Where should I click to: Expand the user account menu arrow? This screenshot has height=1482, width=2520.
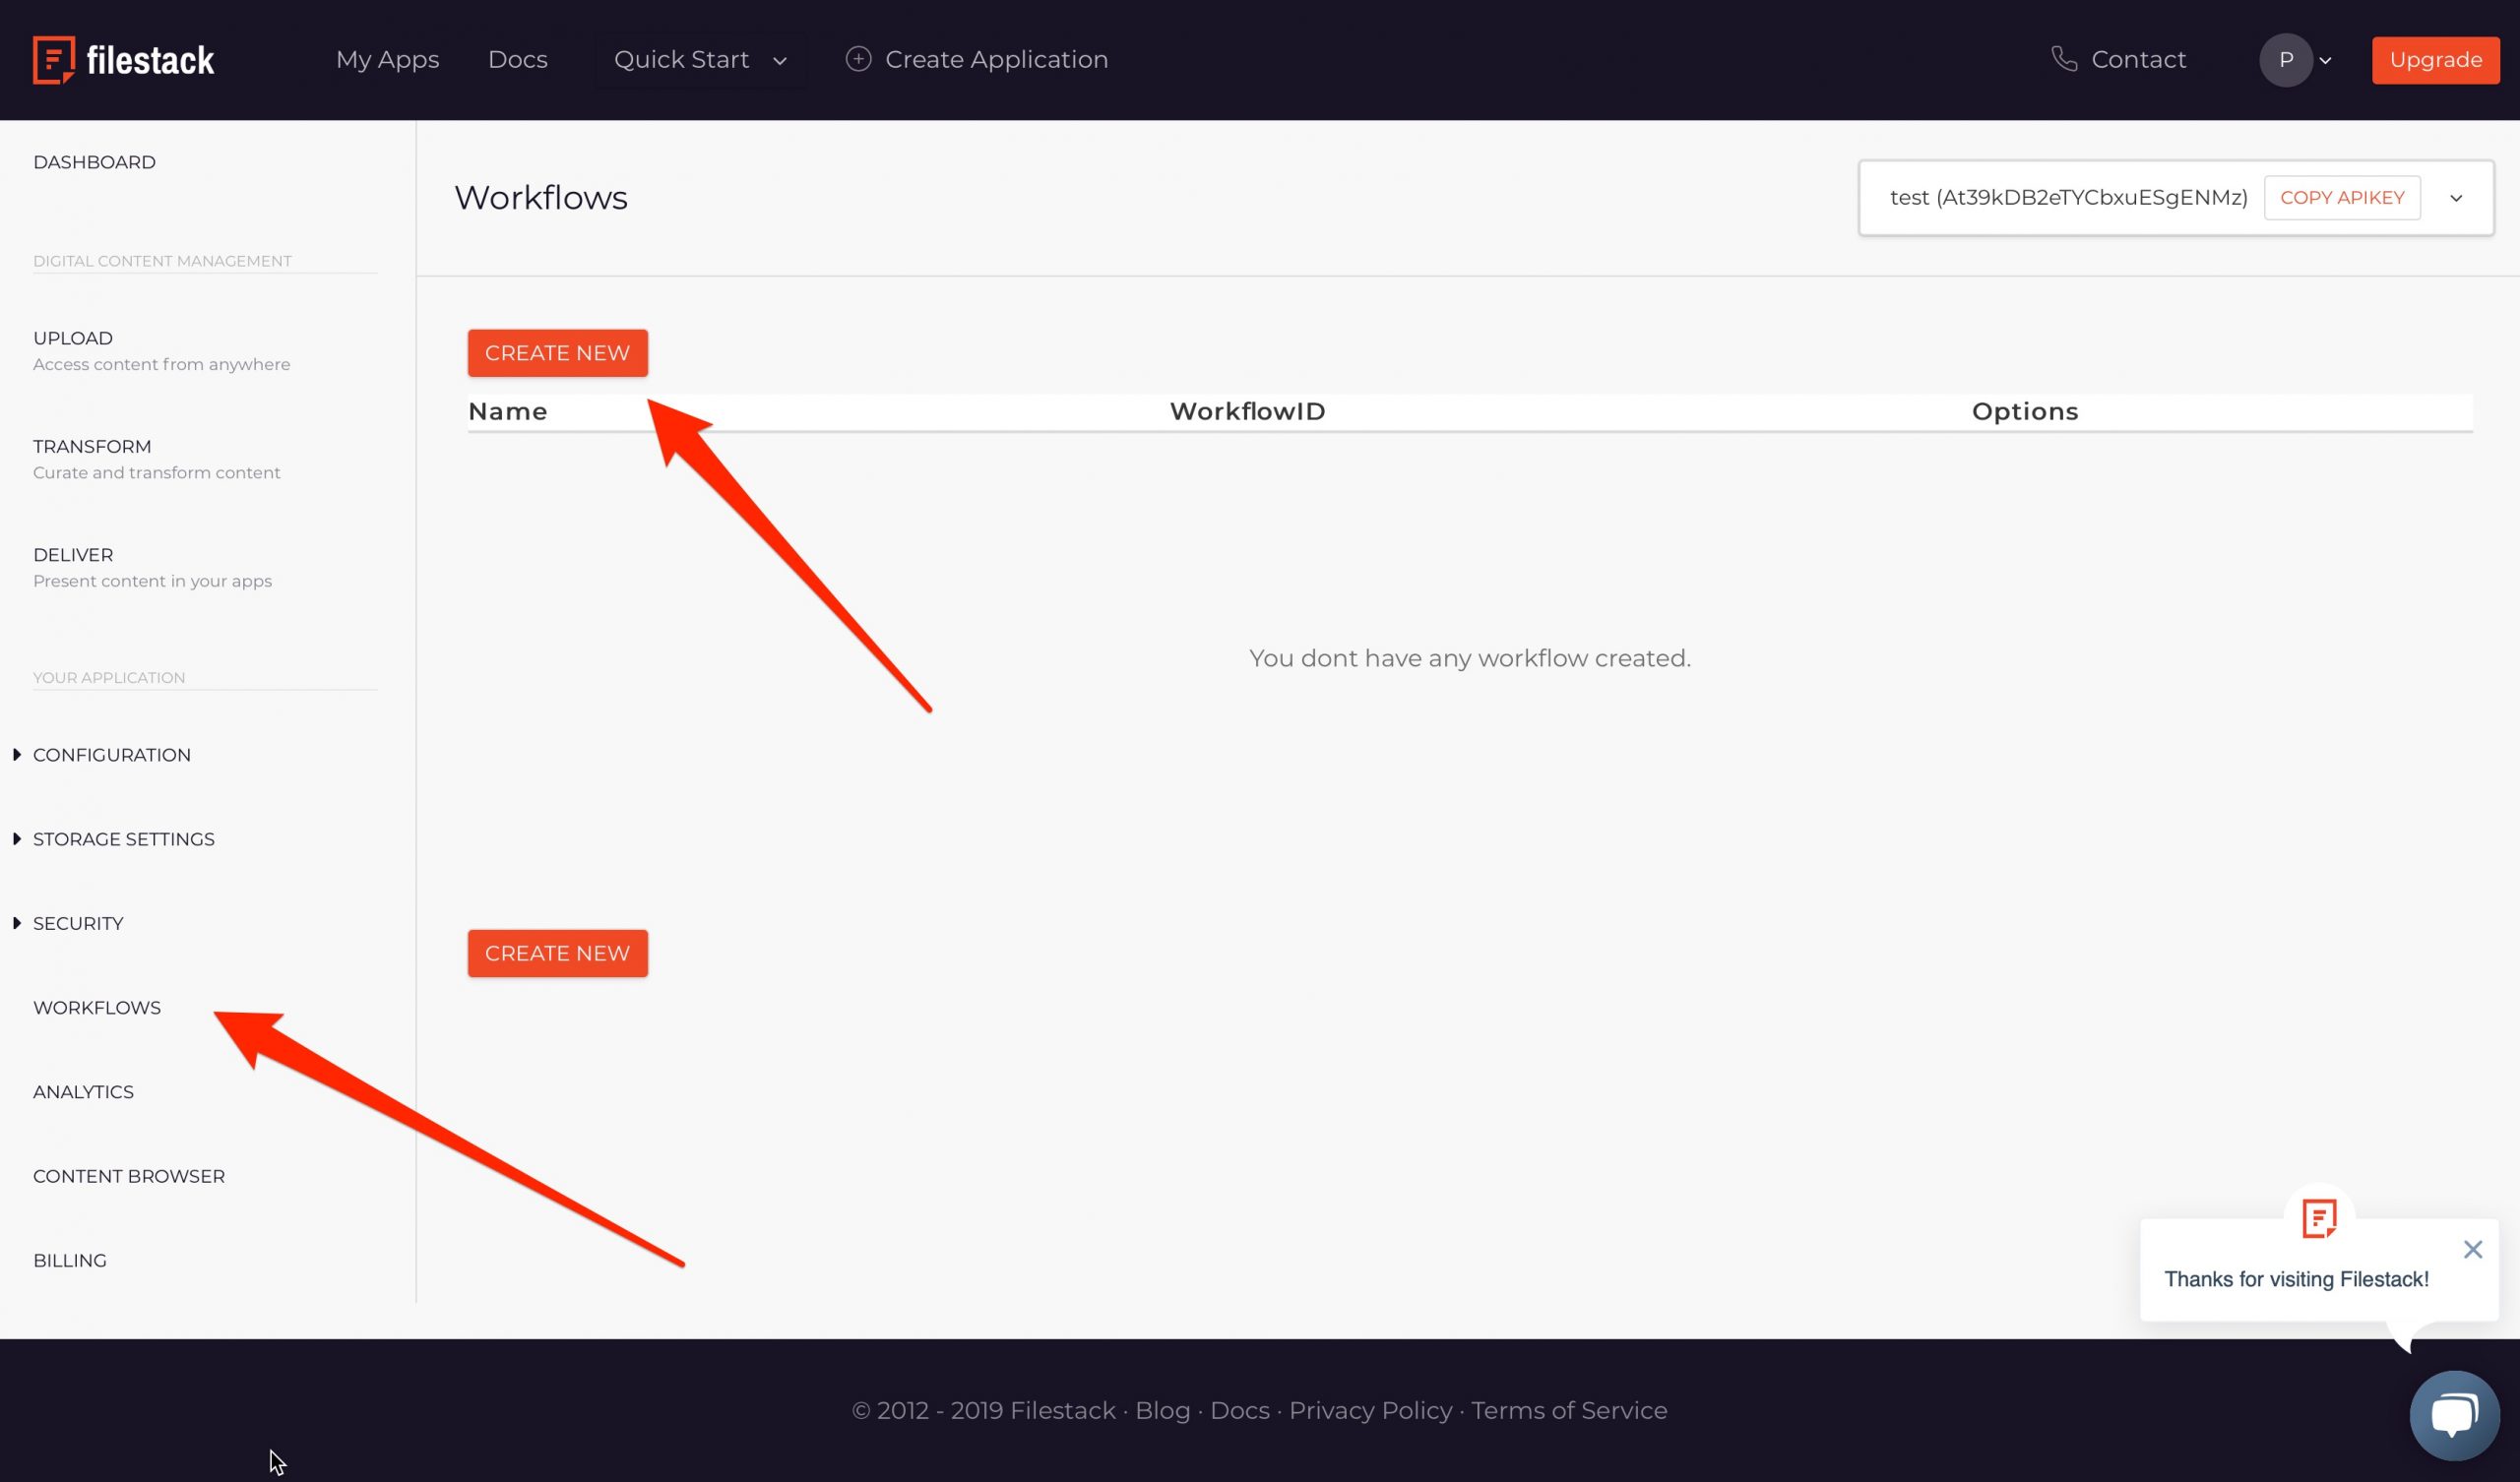[2325, 61]
